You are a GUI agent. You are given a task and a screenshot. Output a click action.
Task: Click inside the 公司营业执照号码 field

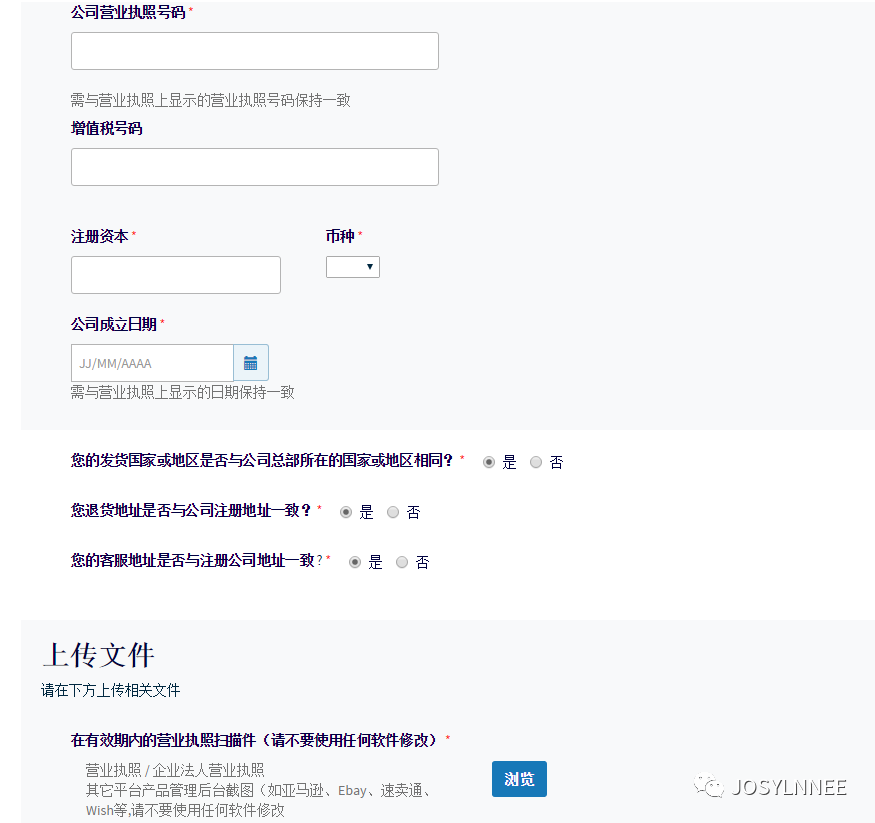tap(254, 50)
